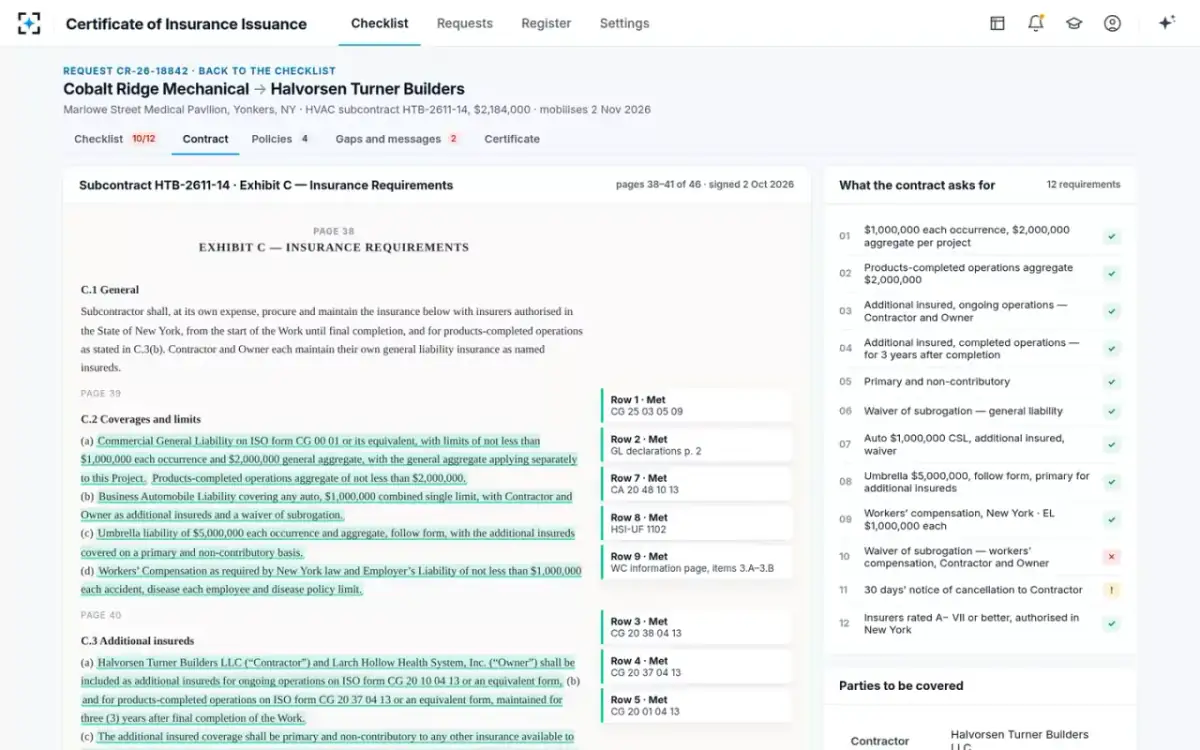
Task: Open Row 4 Met CG 20 37 card
Action: point(696,667)
